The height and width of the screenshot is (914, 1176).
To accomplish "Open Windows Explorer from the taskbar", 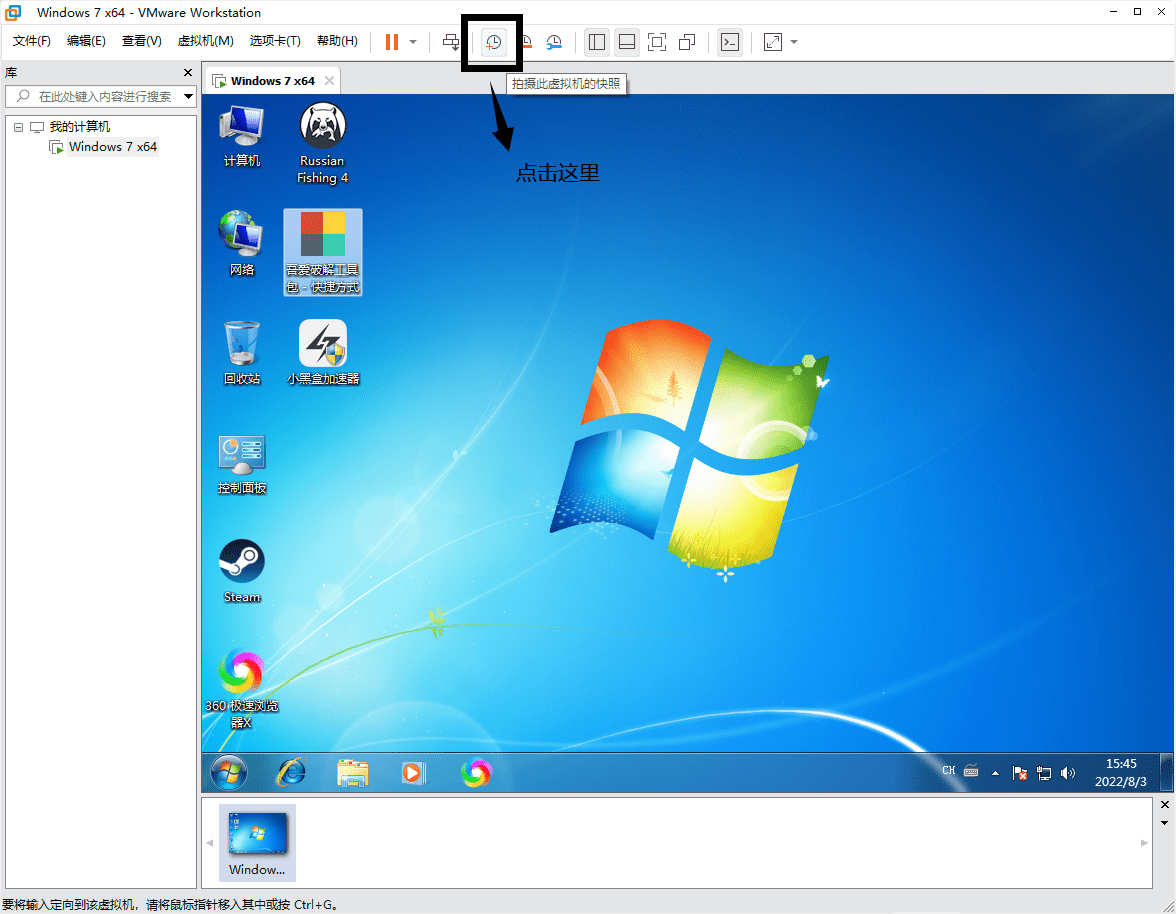I will pos(352,773).
